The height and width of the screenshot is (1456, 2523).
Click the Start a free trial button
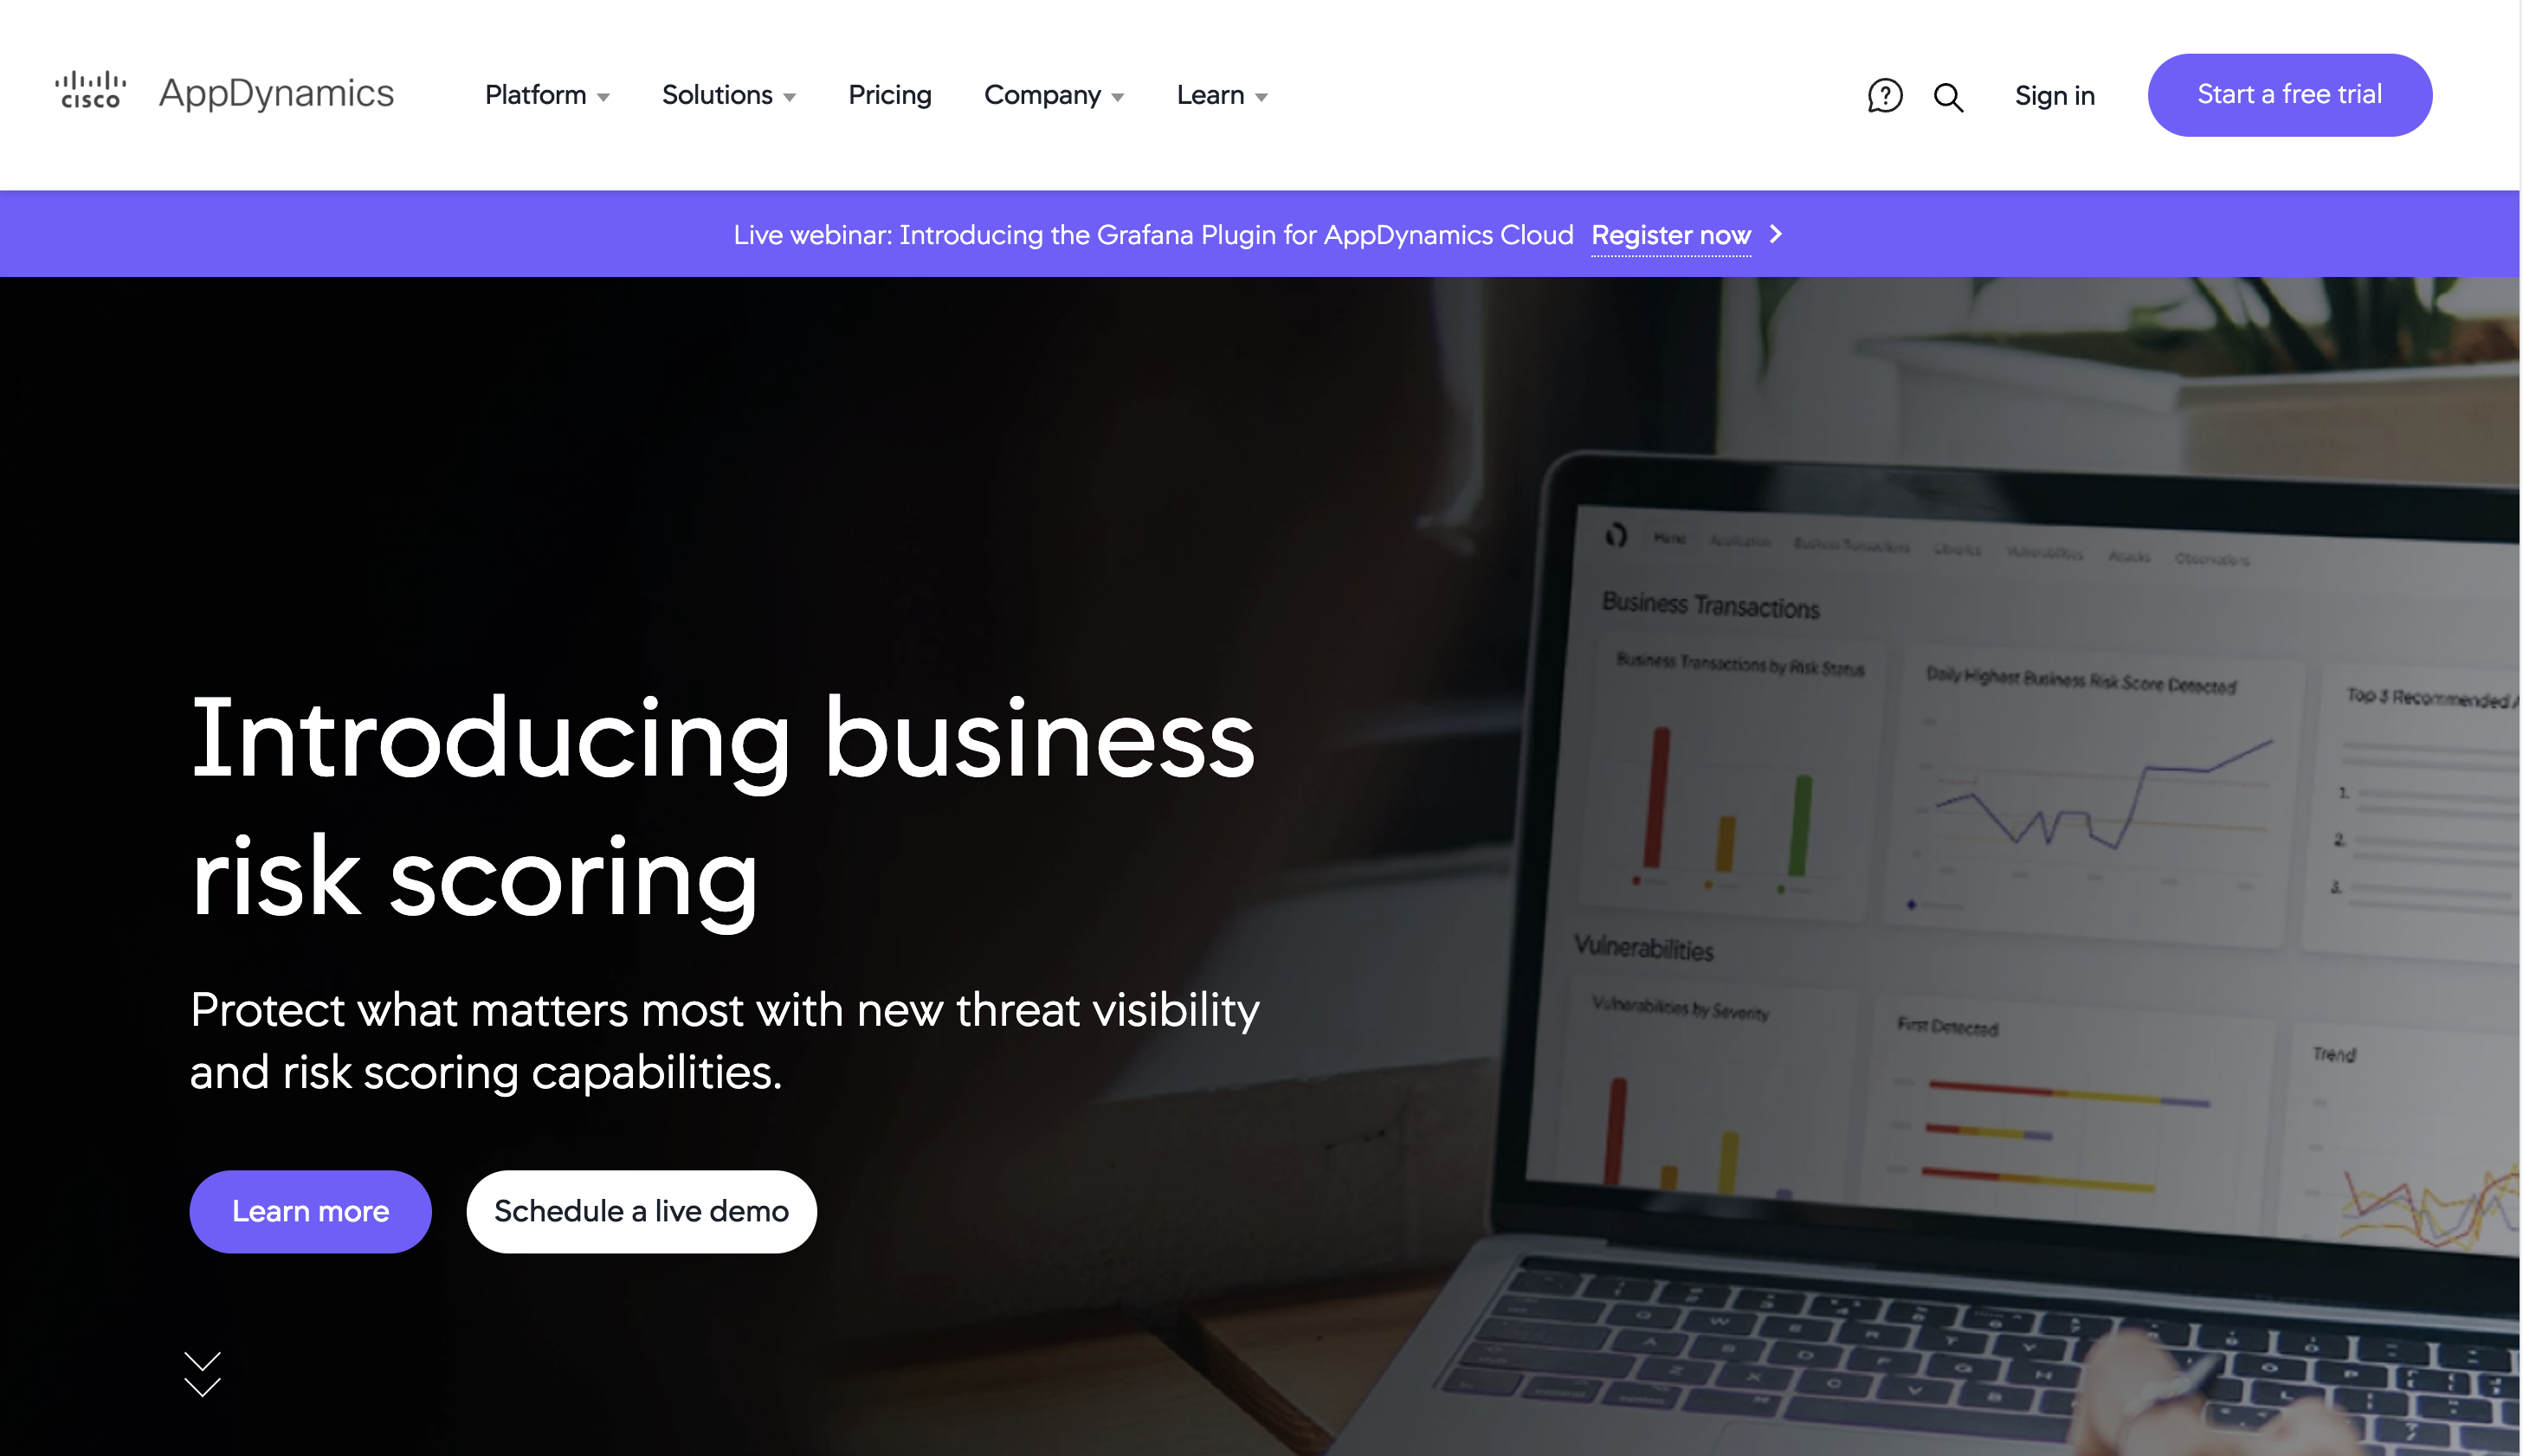click(x=2289, y=93)
